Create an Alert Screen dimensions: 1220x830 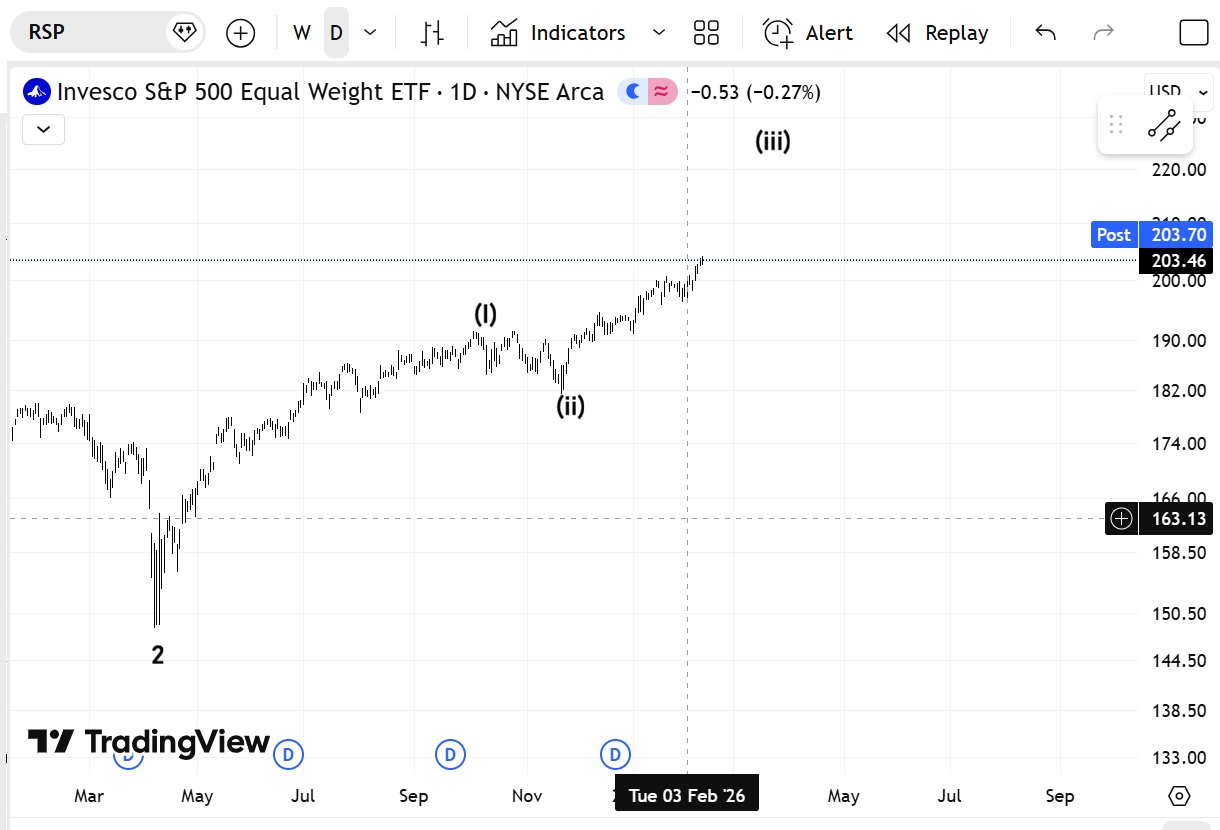pos(808,33)
